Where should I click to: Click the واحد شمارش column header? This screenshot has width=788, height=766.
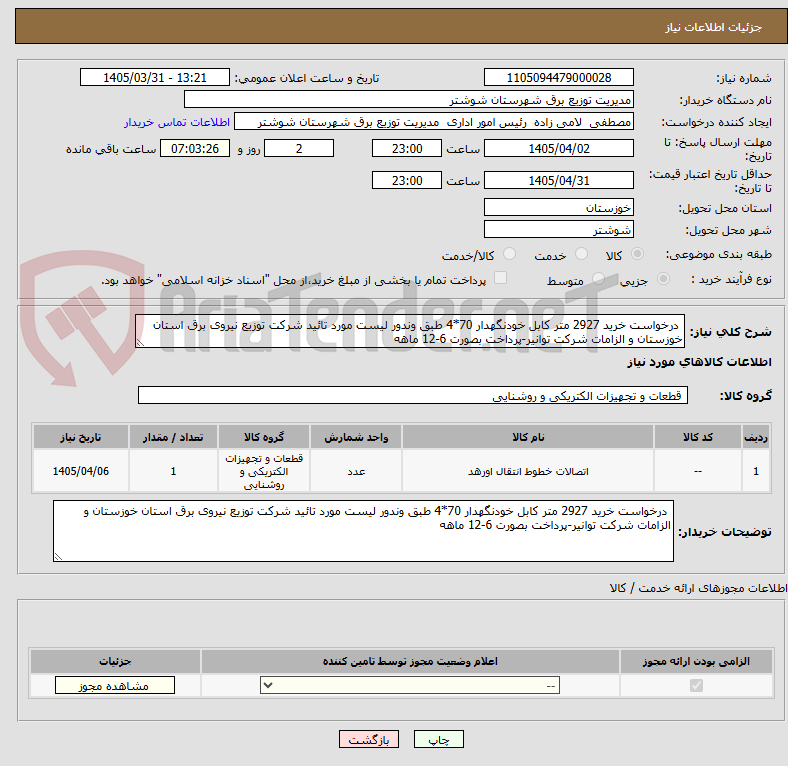click(356, 437)
